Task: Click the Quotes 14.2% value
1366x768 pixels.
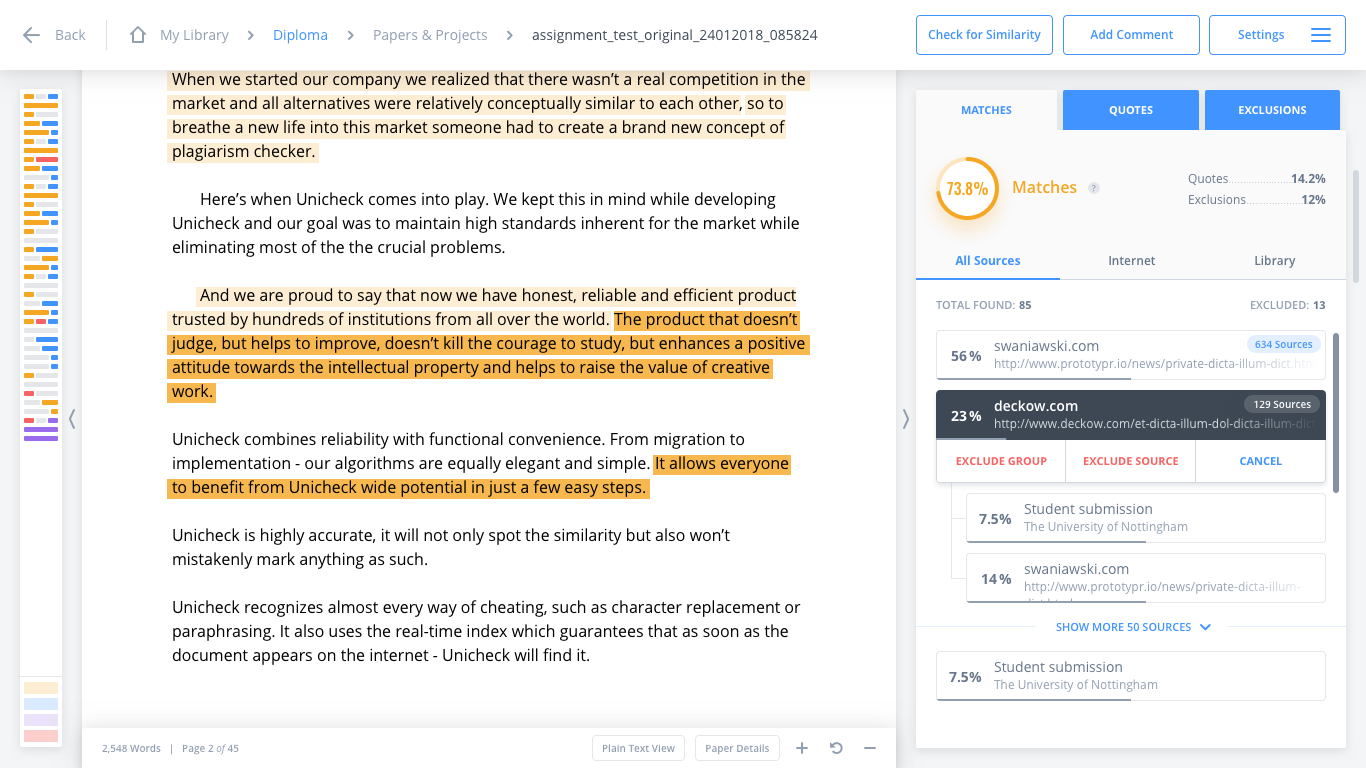Action: point(1308,179)
